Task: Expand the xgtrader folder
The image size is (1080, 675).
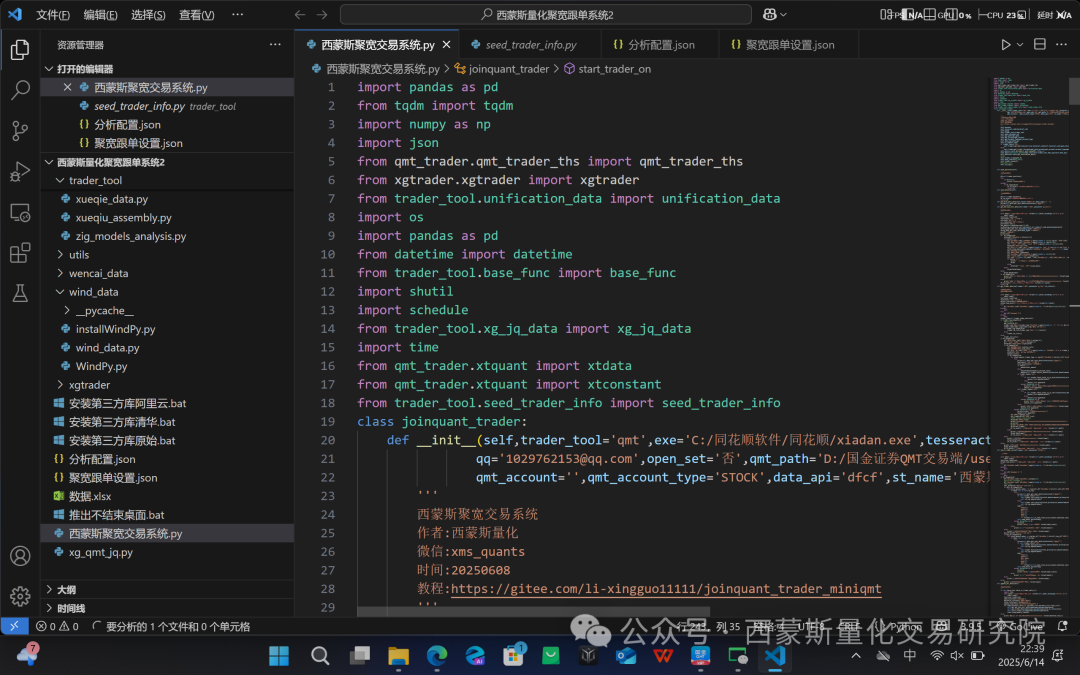Action: click(x=61, y=385)
